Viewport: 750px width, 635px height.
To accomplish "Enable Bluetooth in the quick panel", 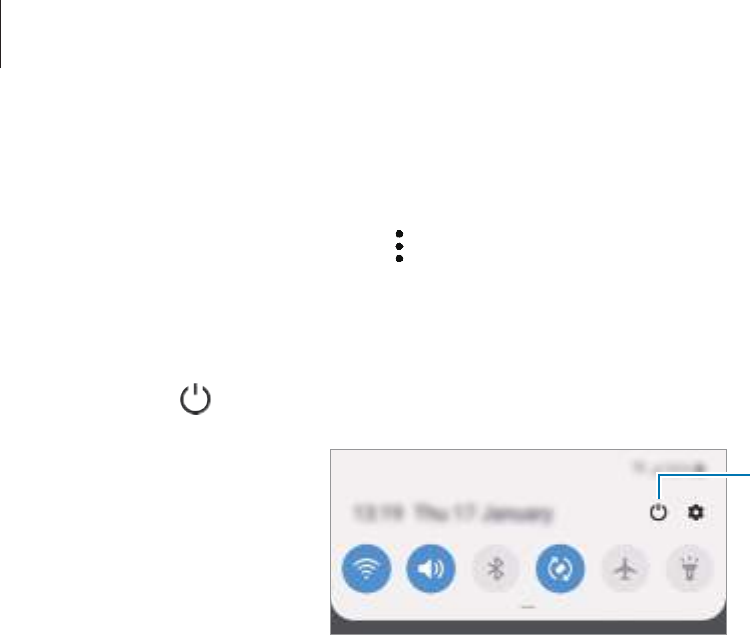I will tap(496, 569).
